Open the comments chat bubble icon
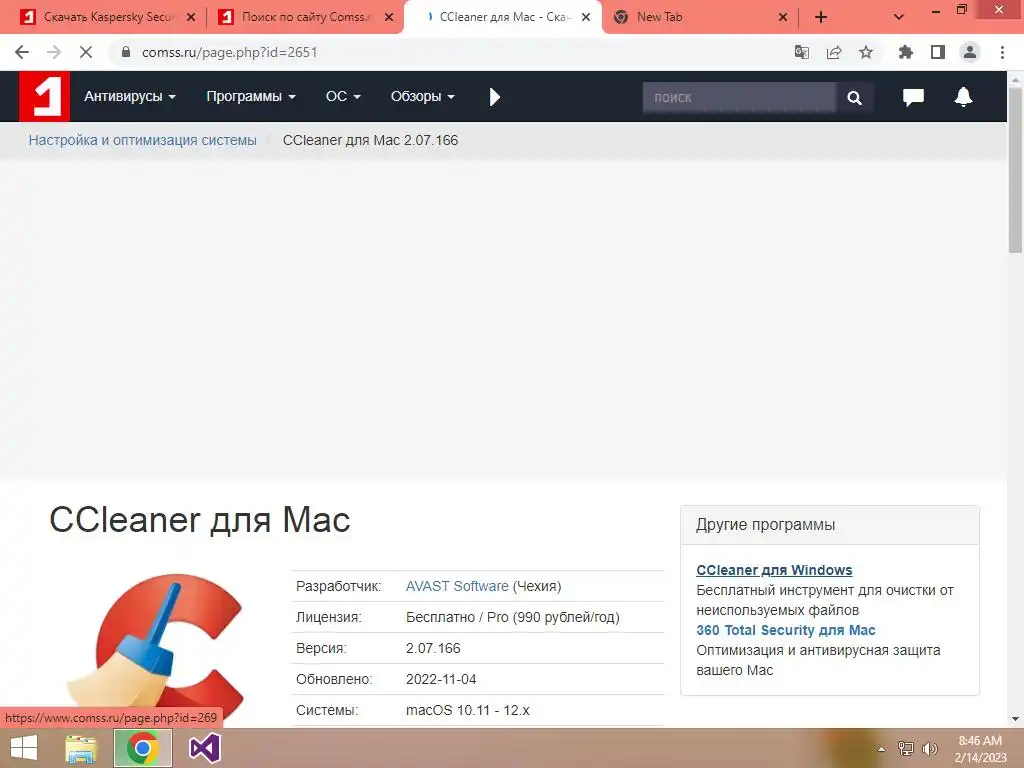1024x768 pixels. (913, 97)
